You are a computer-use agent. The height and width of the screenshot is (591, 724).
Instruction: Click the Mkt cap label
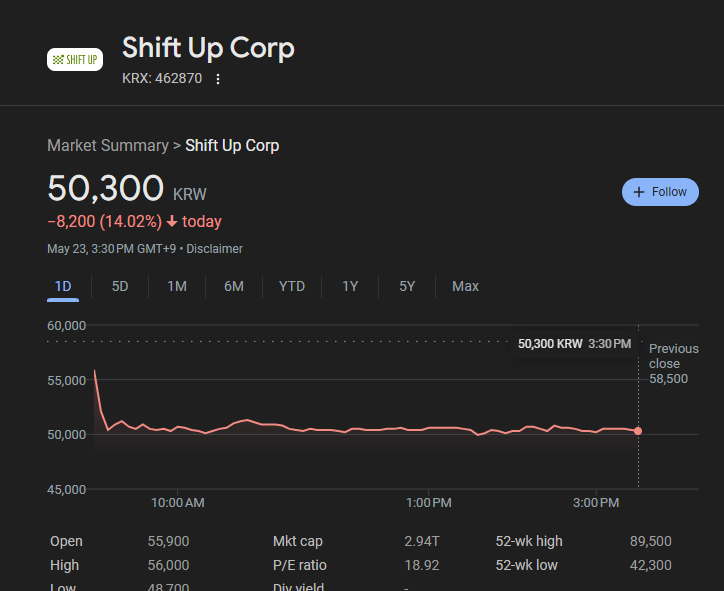click(x=298, y=541)
